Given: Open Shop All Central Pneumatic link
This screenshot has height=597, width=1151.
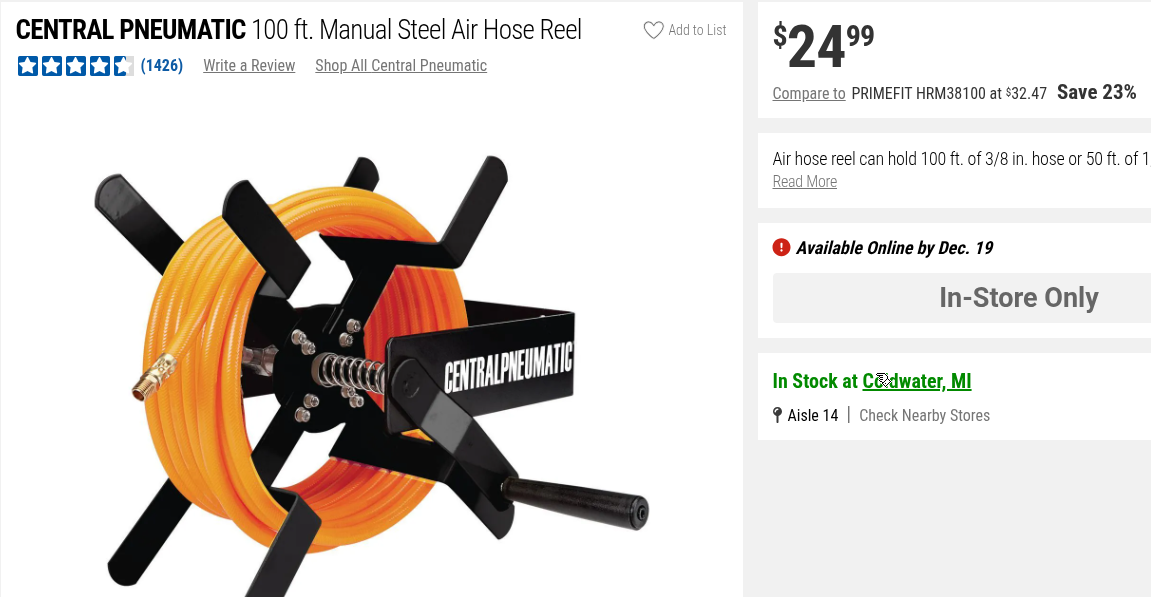Looking at the screenshot, I should 401,66.
